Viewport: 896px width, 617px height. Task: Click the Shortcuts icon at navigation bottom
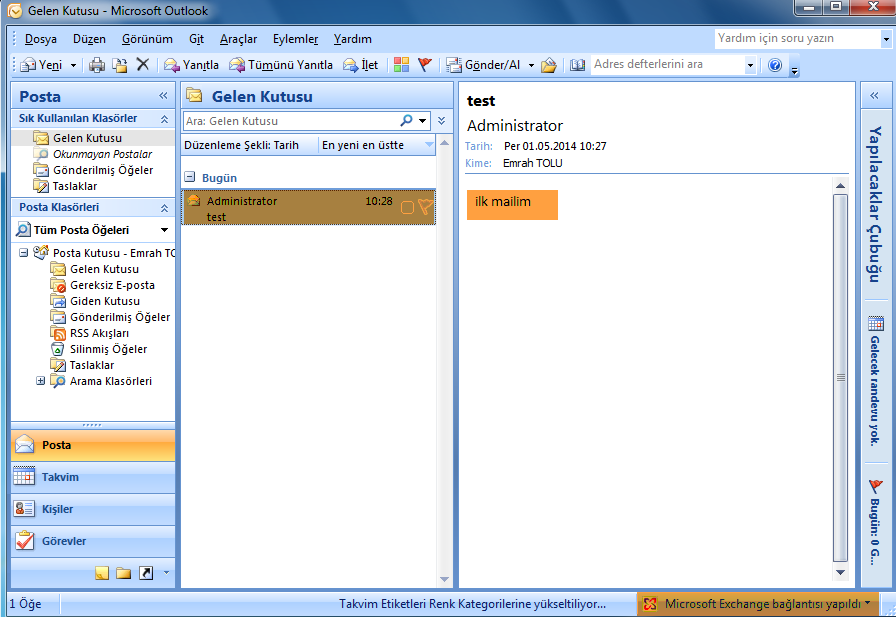tap(146, 573)
